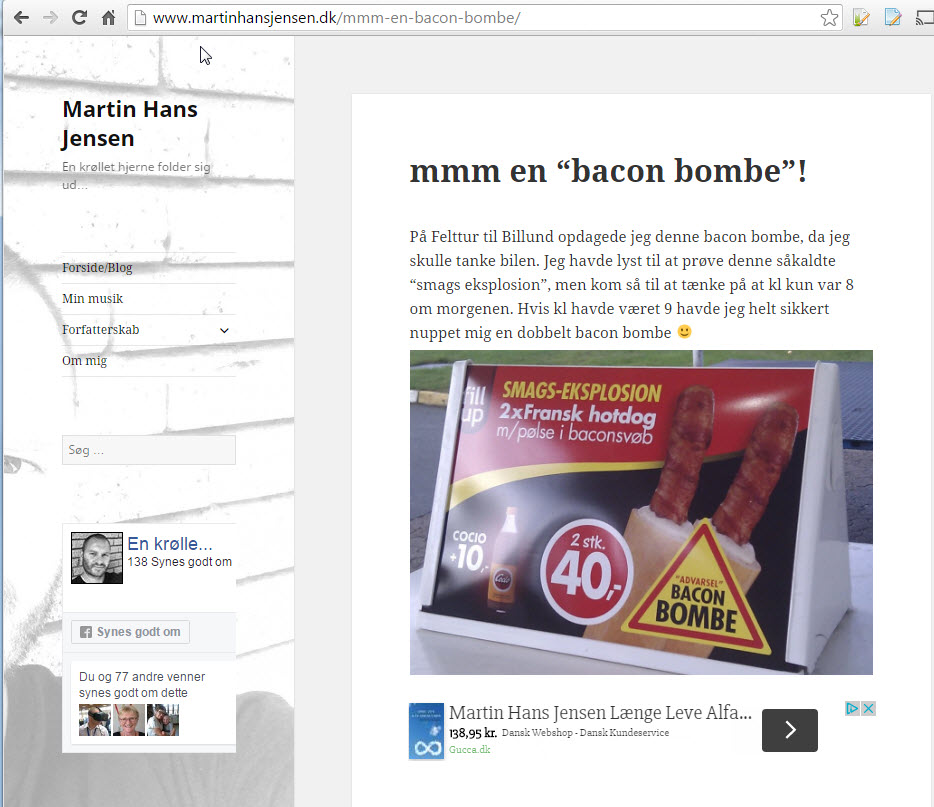Image resolution: width=934 pixels, height=807 pixels.
Task: Open the AdChoices triangle icon
Action: pyautogui.click(x=853, y=709)
